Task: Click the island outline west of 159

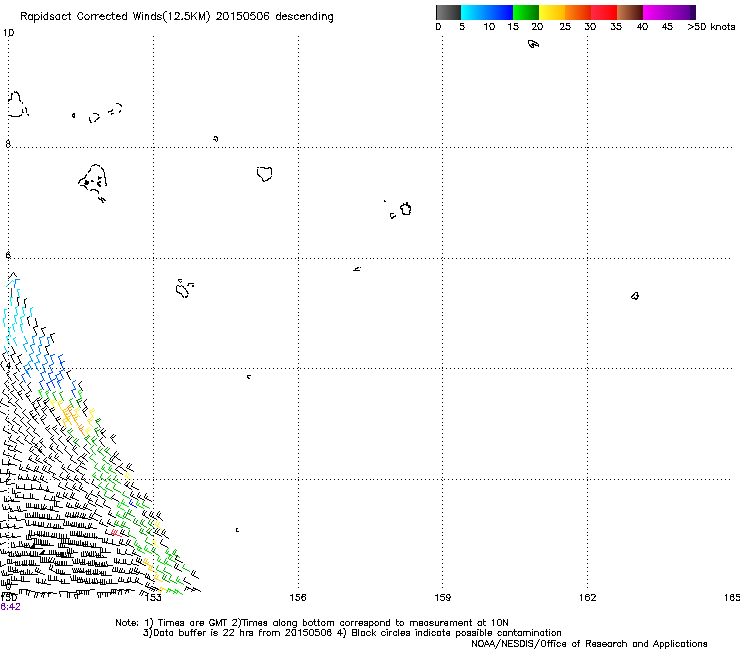Action: click(405, 209)
